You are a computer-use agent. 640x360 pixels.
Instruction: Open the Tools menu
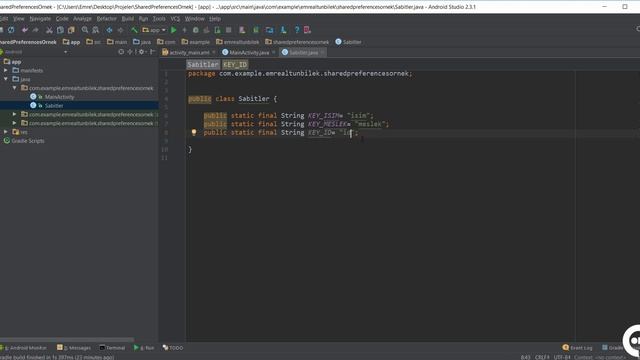[x=159, y=19]
